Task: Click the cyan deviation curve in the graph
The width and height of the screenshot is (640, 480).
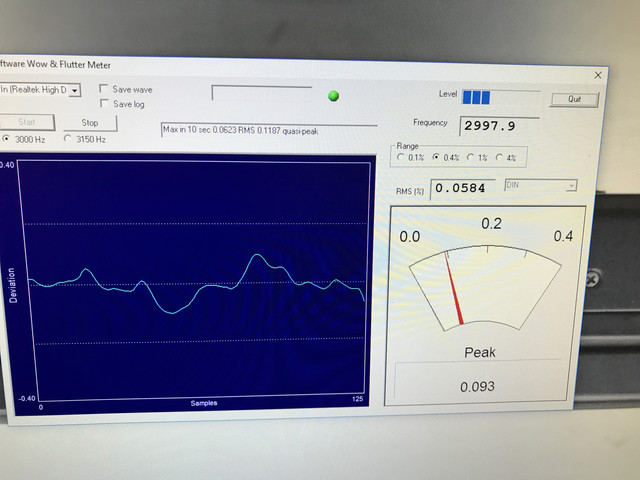Action: click(196, 284)
